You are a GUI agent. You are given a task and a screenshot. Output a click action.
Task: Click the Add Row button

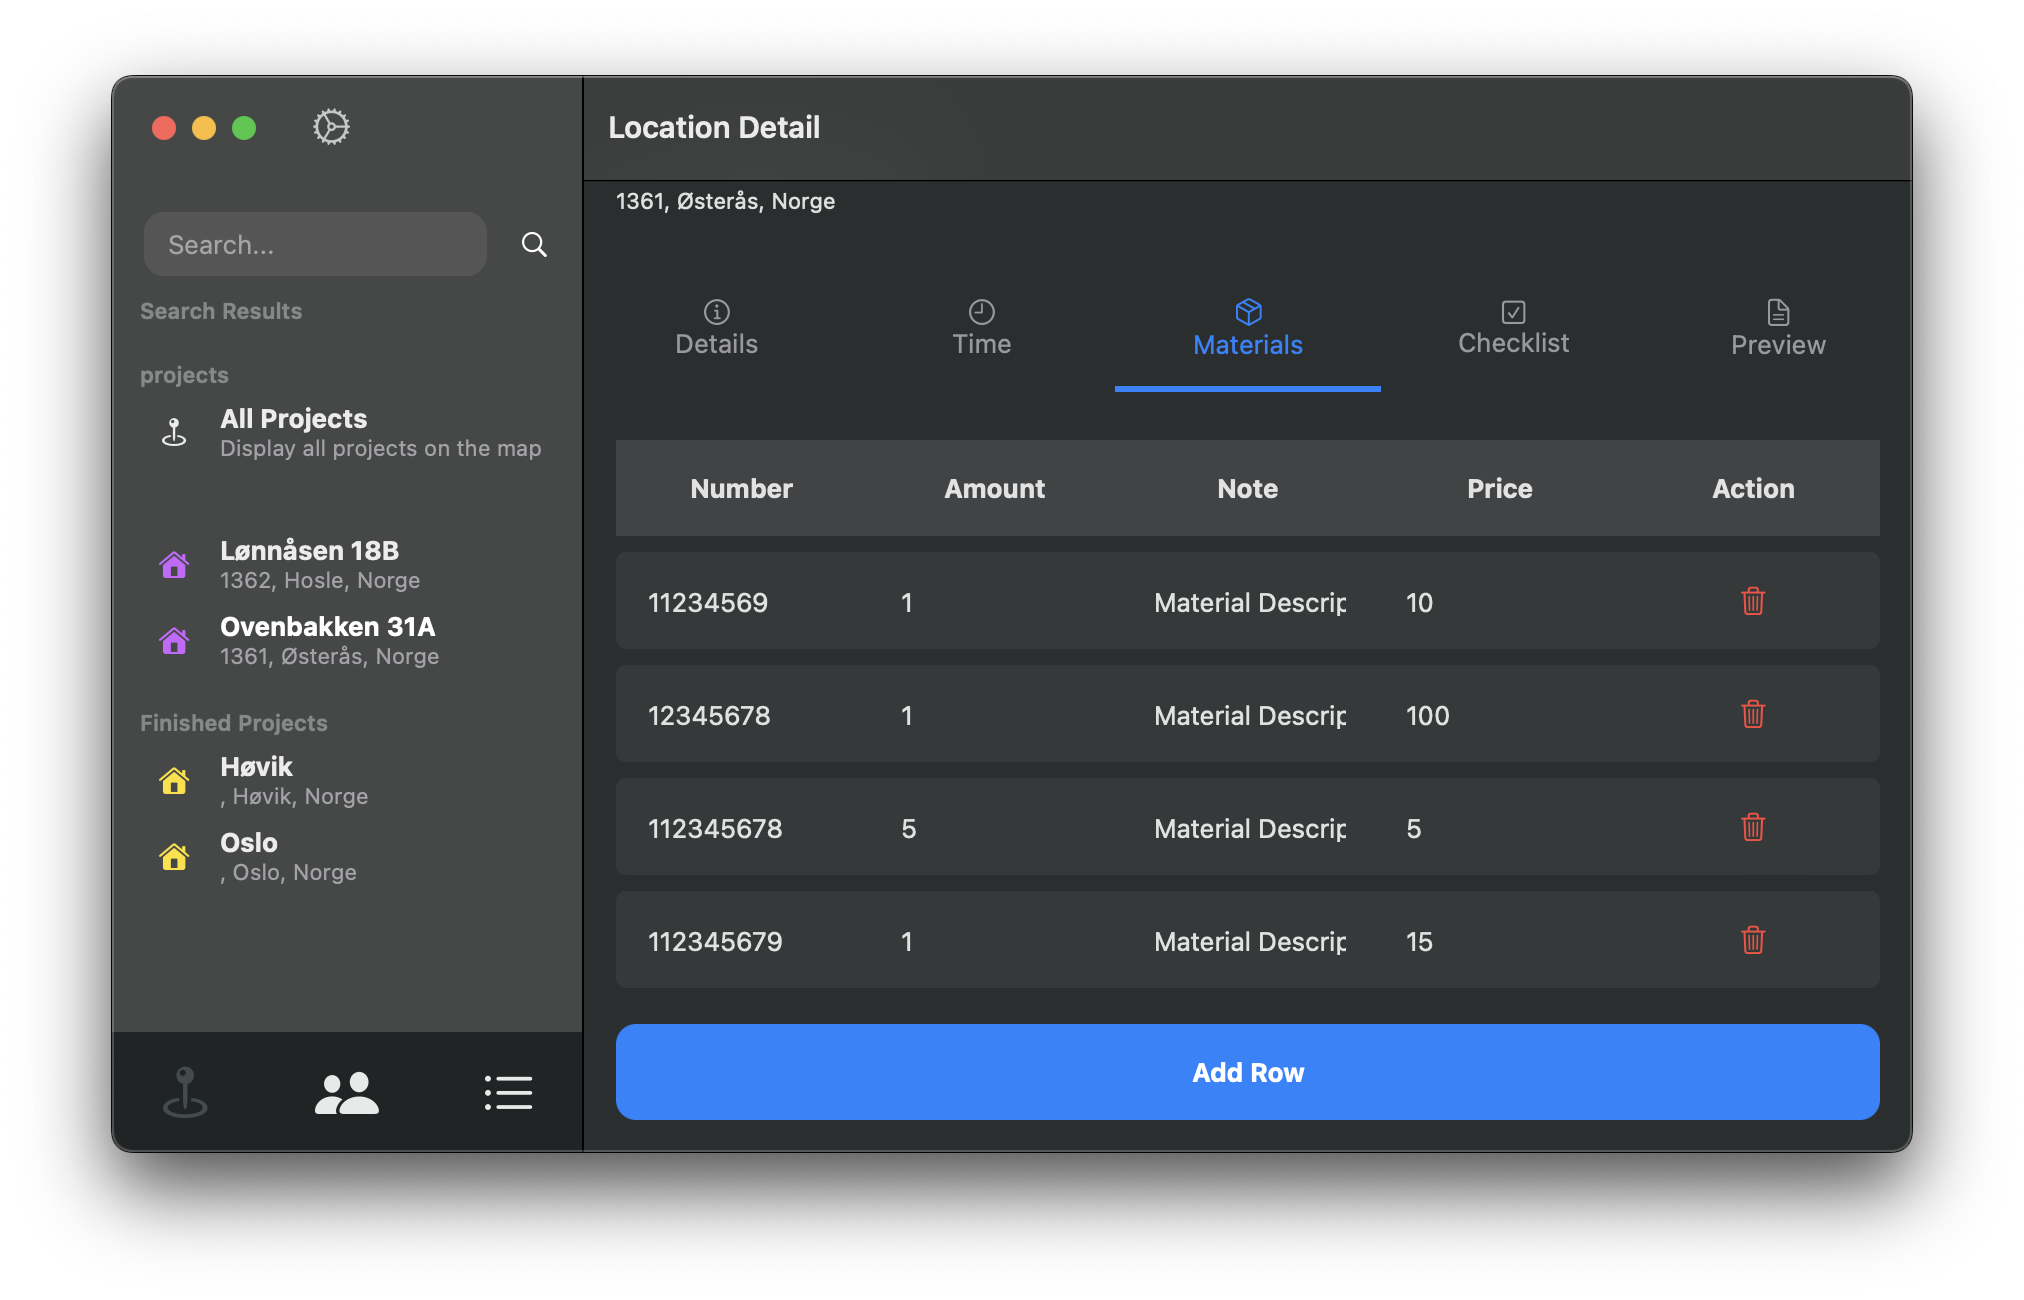click(1248, 1072)
